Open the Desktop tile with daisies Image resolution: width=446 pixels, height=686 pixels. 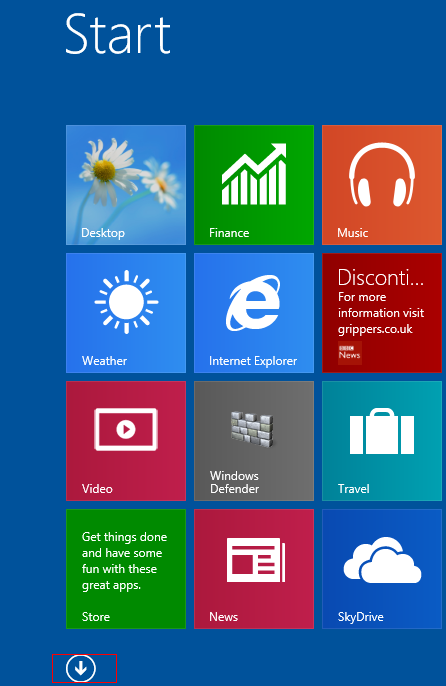tap(126, 185)
